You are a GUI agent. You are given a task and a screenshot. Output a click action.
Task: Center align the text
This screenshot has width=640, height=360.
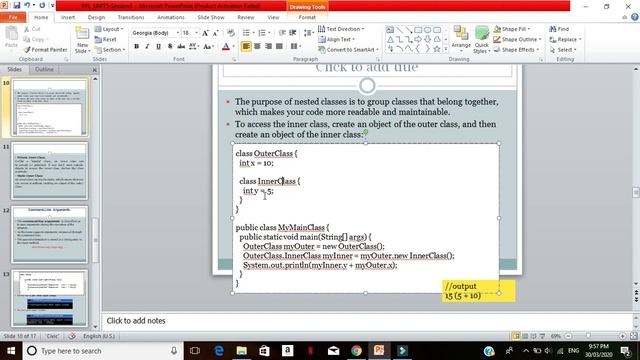tap(257, 46)
